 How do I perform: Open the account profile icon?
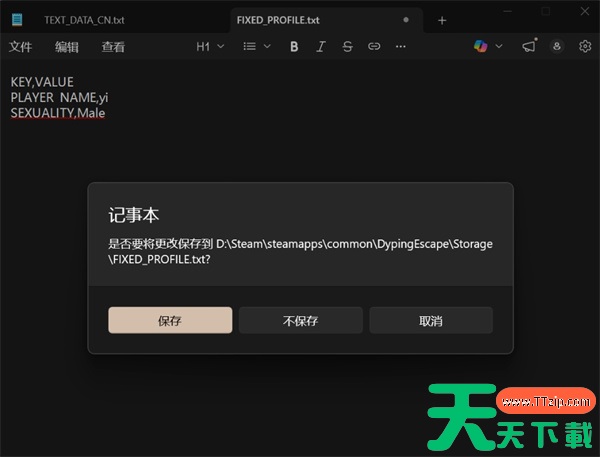click(x=557, y=46)
